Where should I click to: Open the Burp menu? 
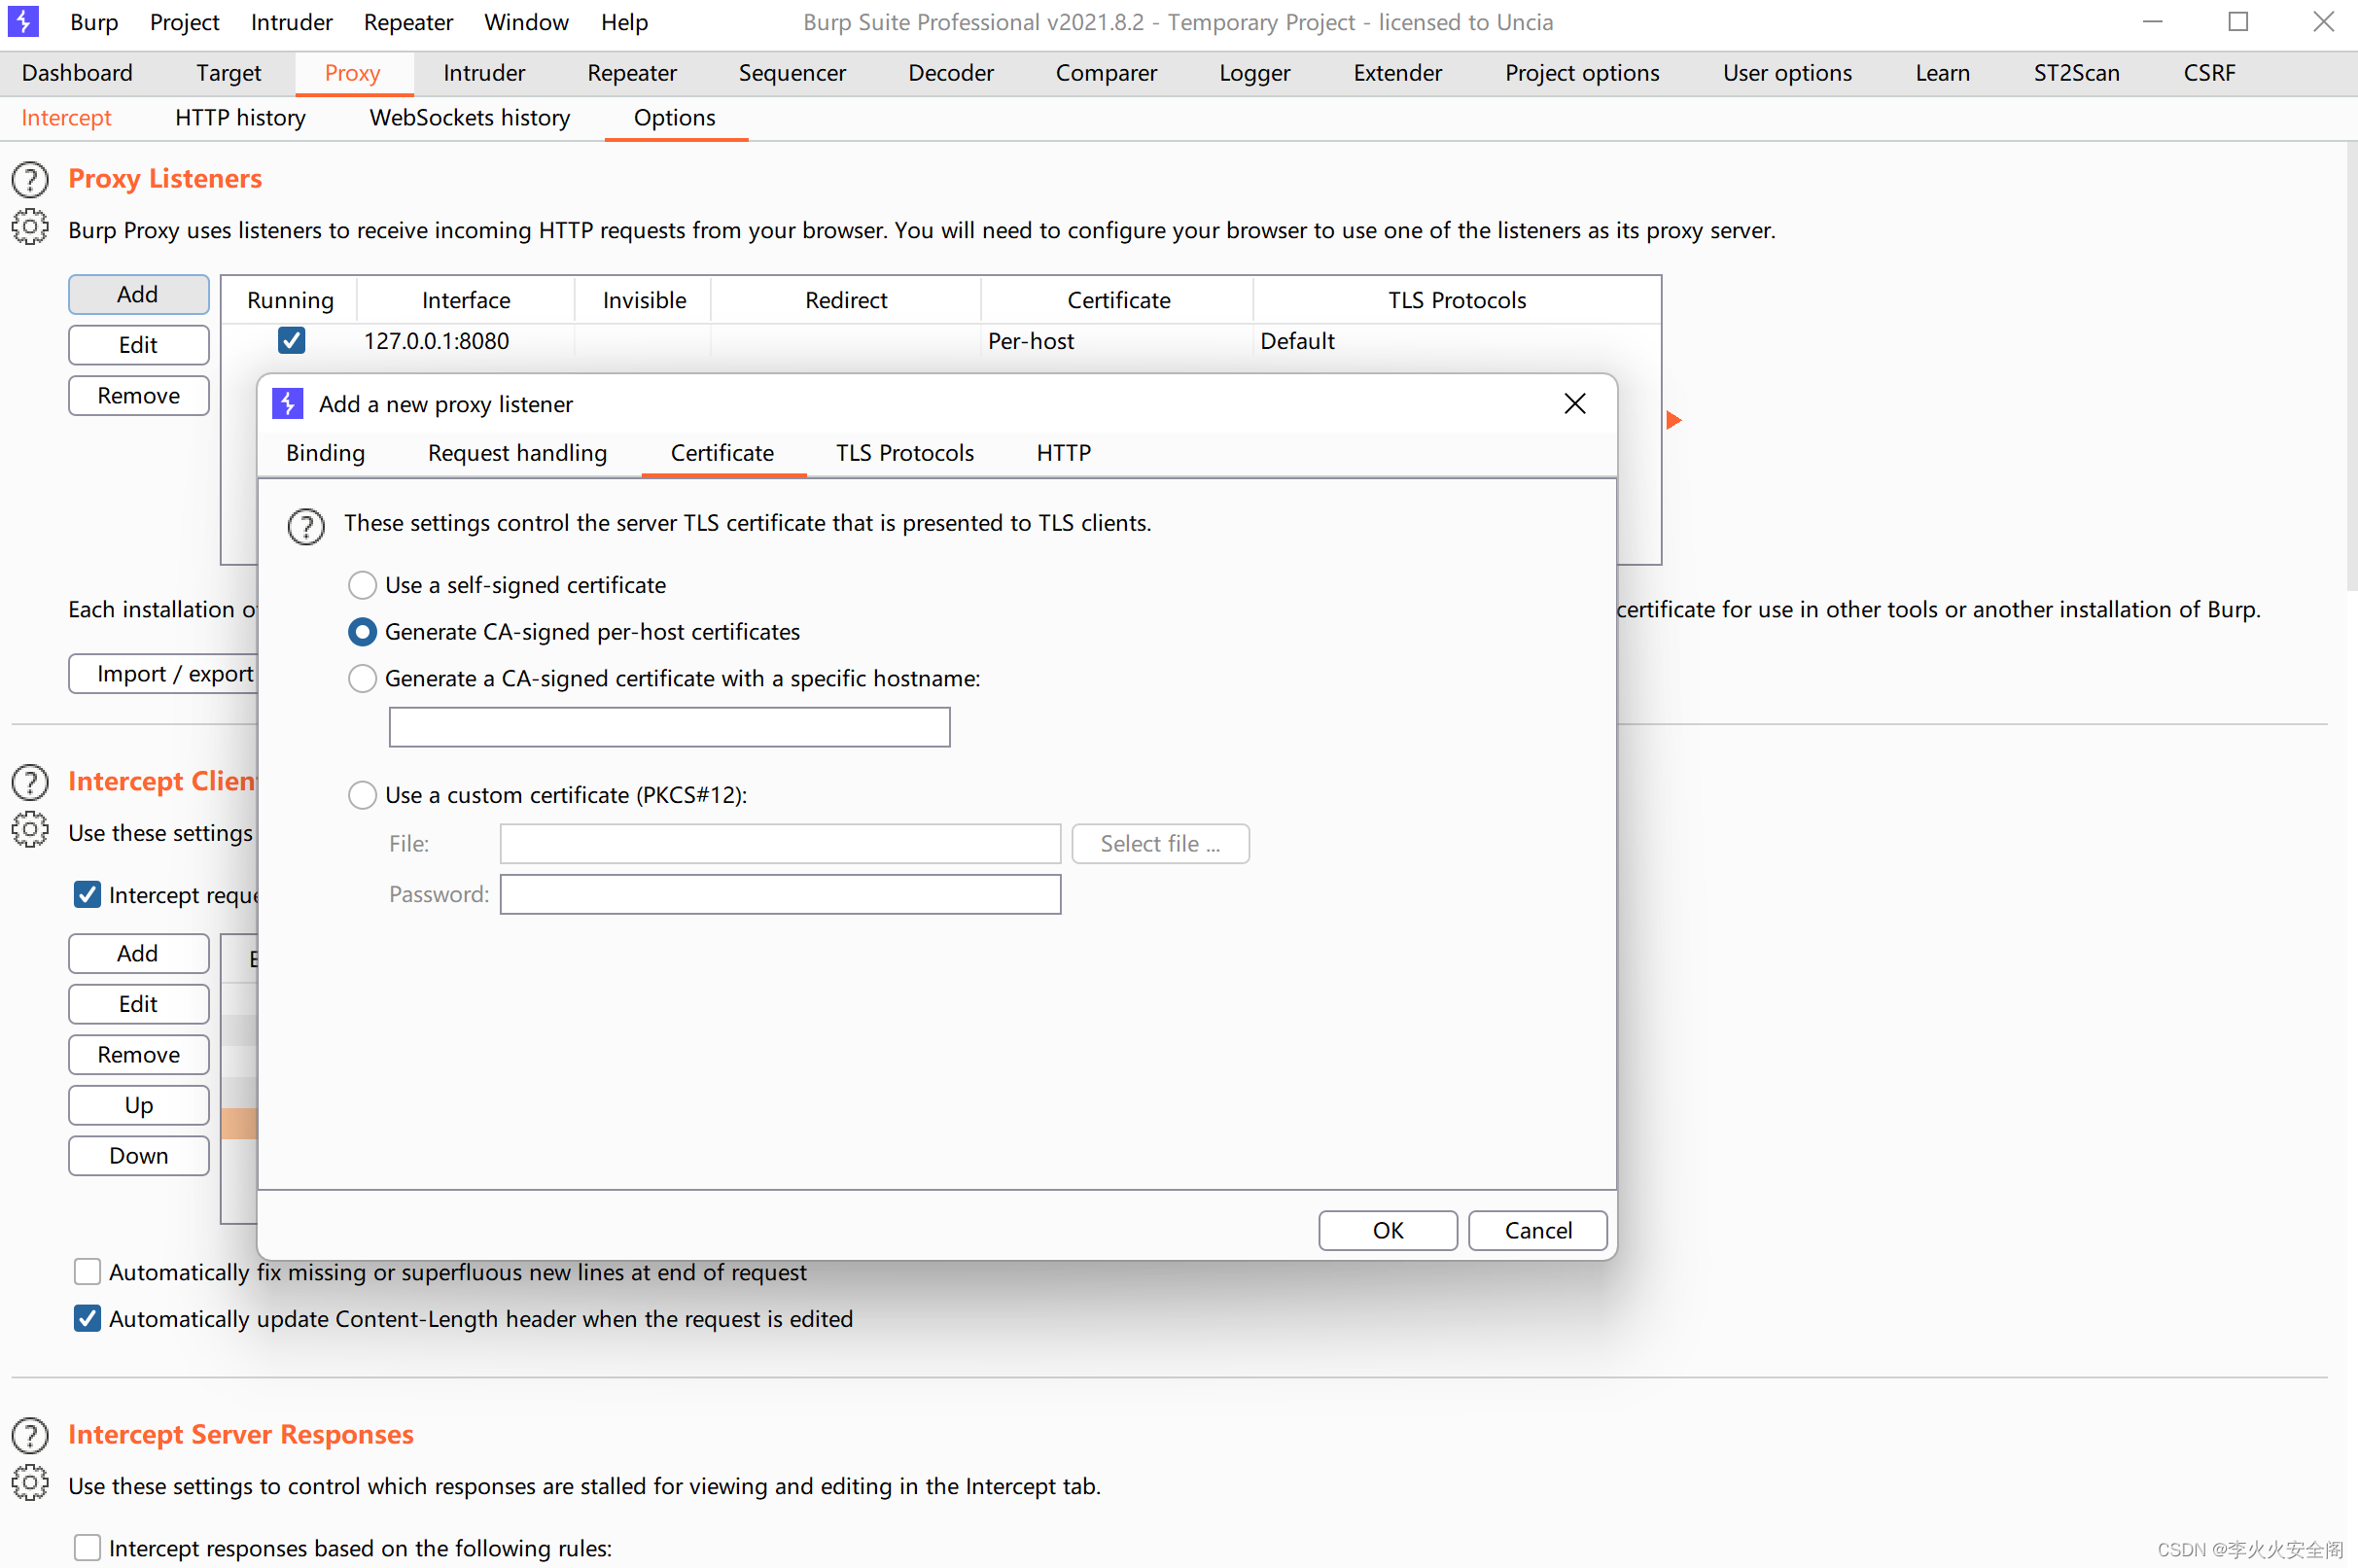click(94, 22)
